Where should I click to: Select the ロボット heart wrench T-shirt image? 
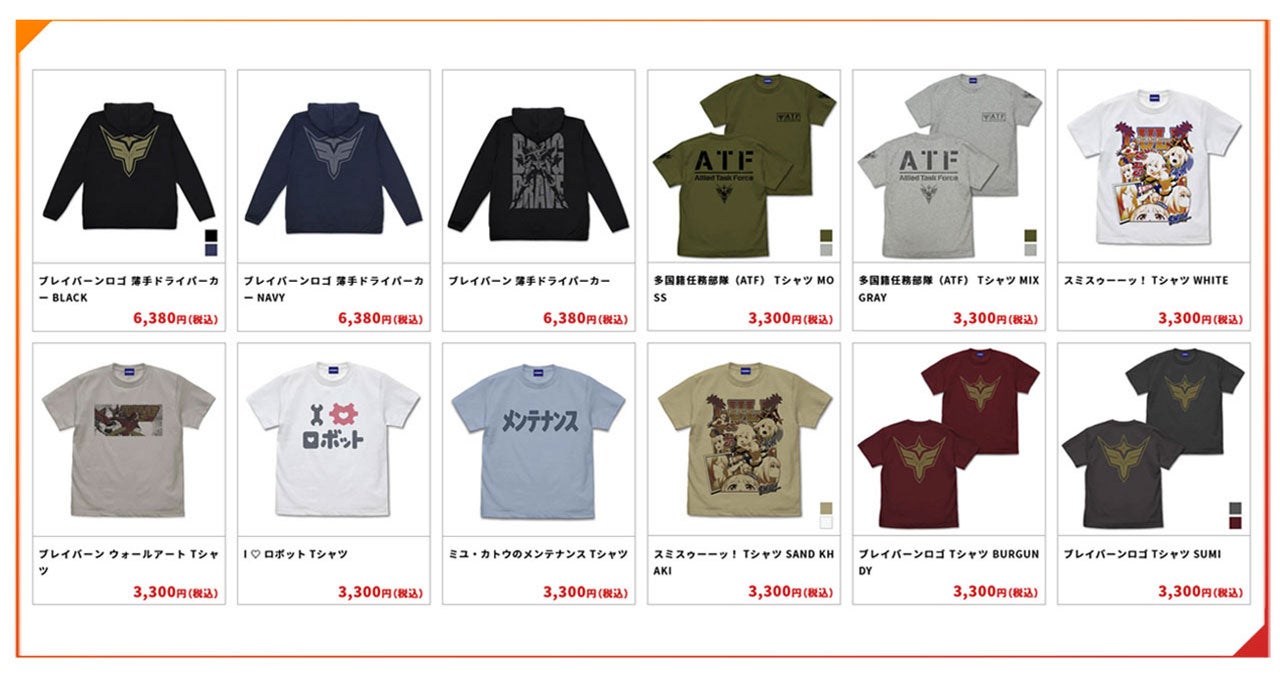[x=333, y=439]
